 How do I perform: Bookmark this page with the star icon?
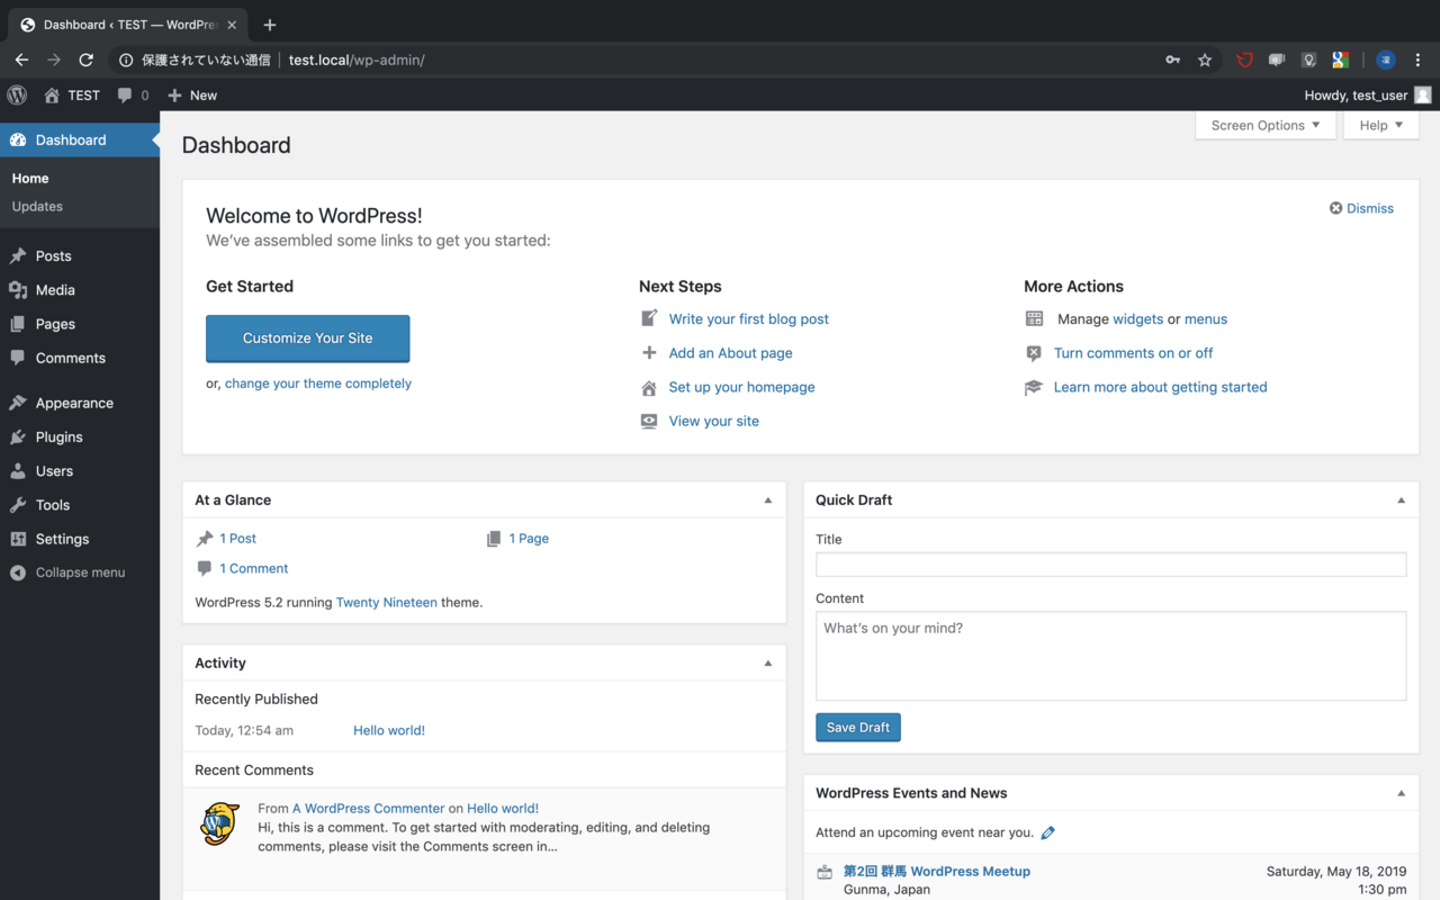1205,60
